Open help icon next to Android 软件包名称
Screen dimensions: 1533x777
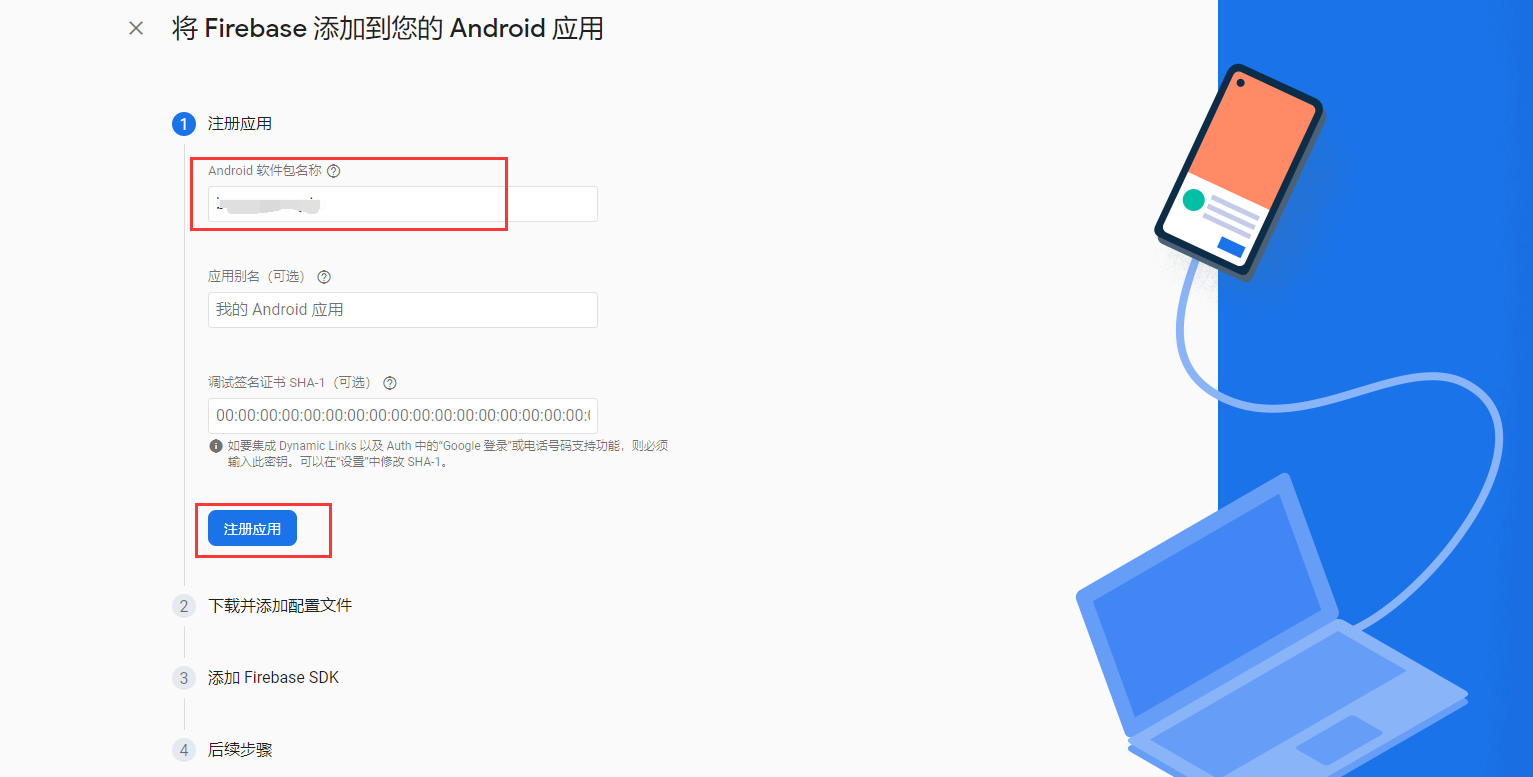point(334,171)
